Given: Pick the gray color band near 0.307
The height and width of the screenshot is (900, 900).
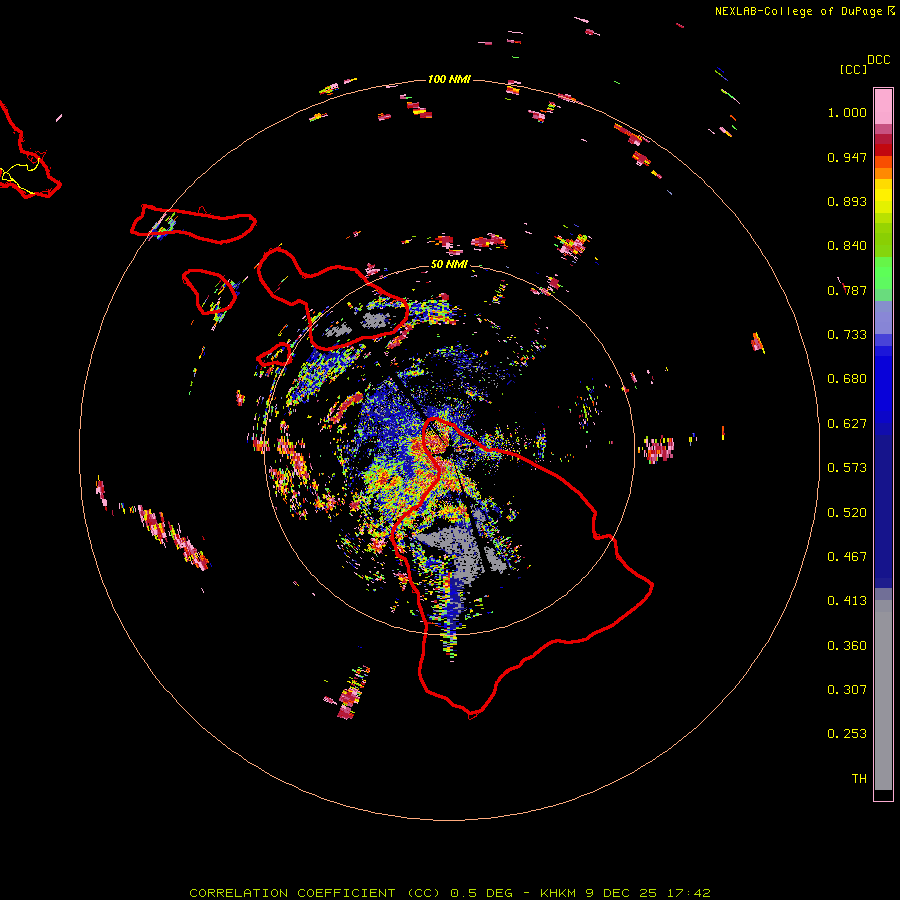Looking at the screenshot, I should pos(883,695).
